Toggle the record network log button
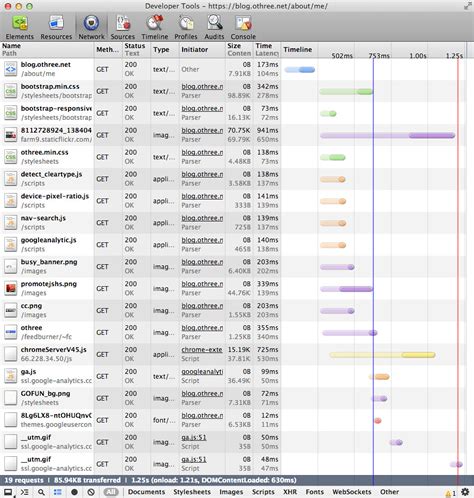This screenshot has width=474, height=498. tap(74, 492)
